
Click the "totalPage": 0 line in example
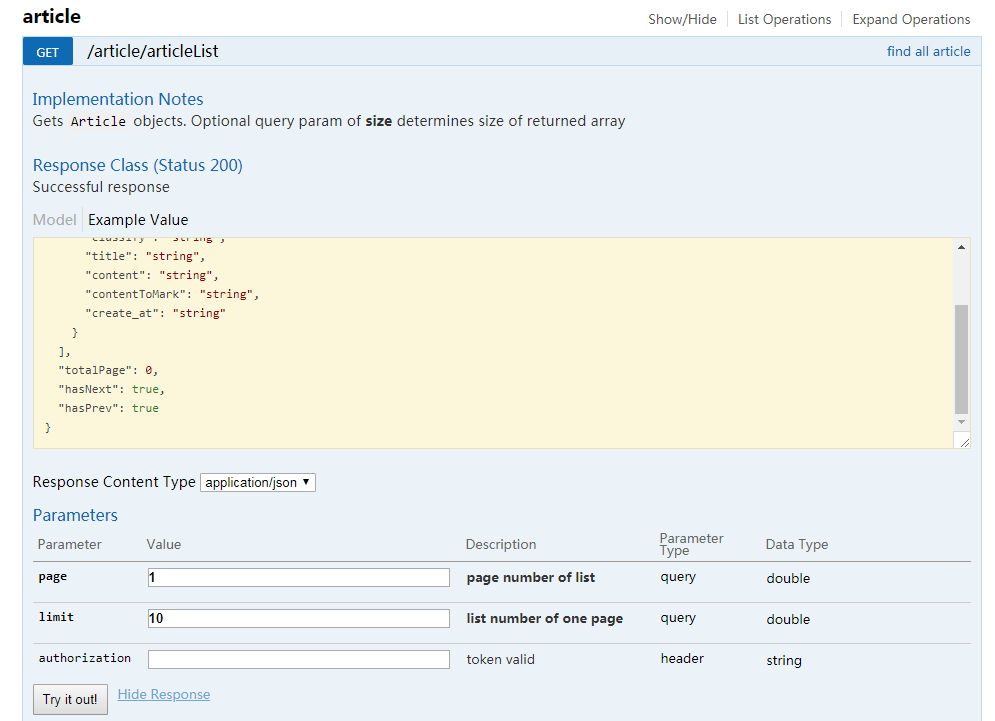(108, 370)
